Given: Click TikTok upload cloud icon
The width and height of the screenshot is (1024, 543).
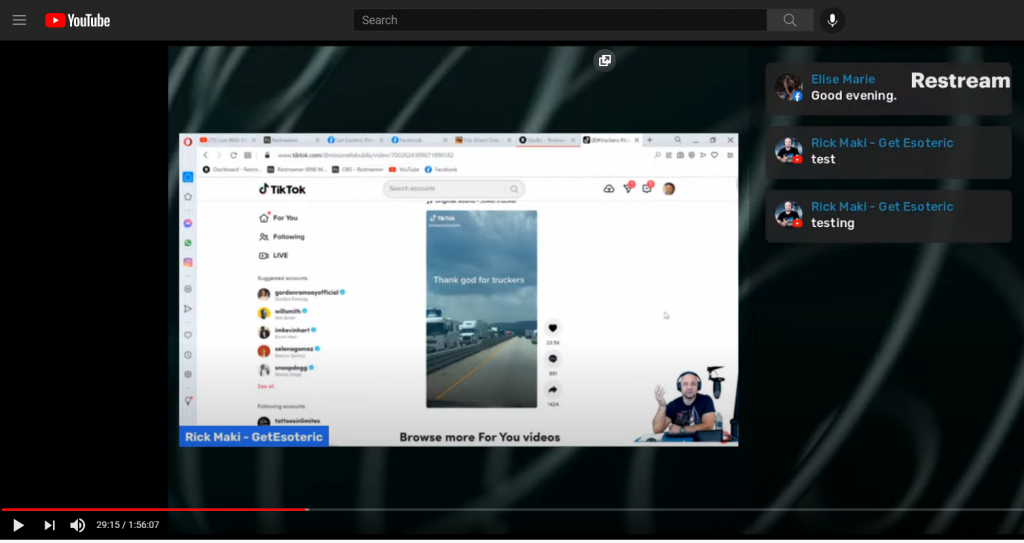Looking at the screenshot, I should (x=609, y=189).
